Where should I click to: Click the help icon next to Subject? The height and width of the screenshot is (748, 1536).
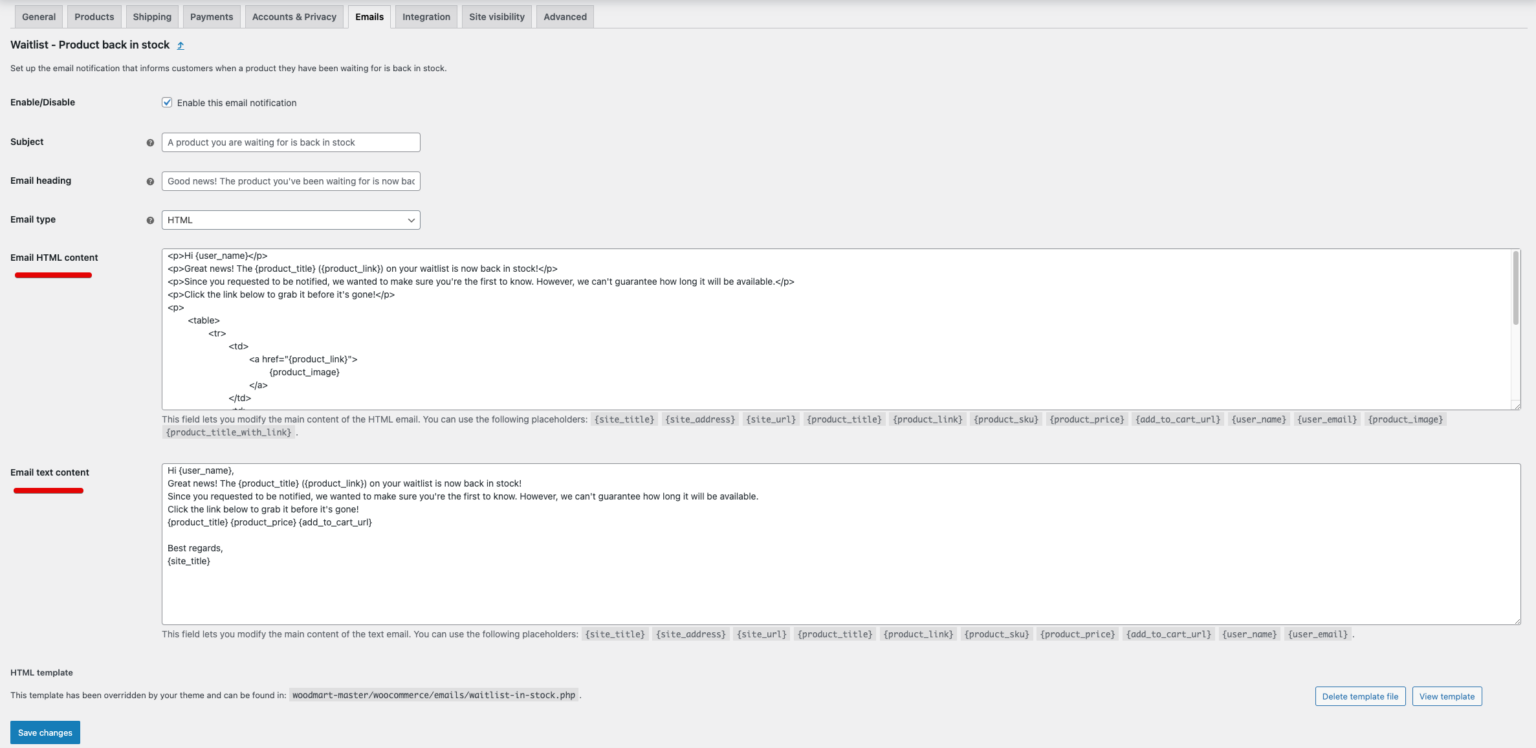coord(150,143)
